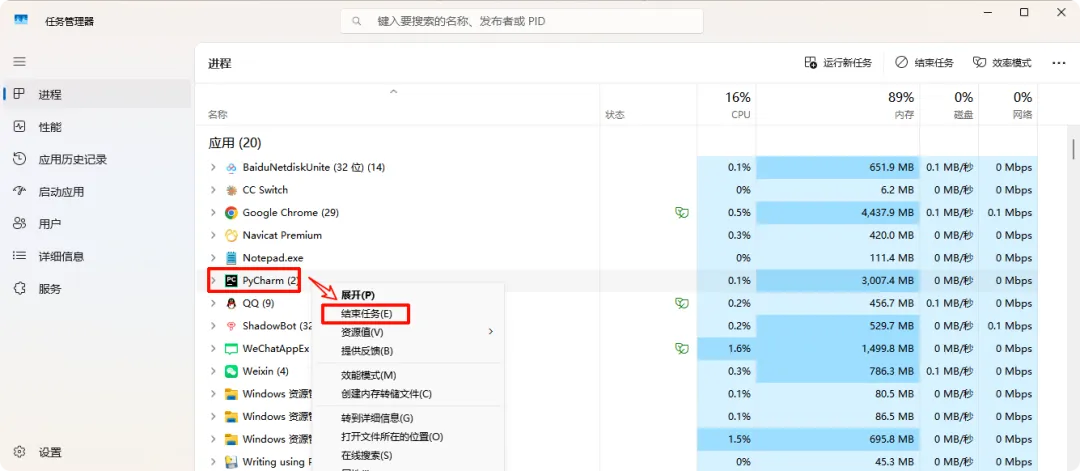Click the QQ penguin icon

pyautogui.click(x=231, y=304)
